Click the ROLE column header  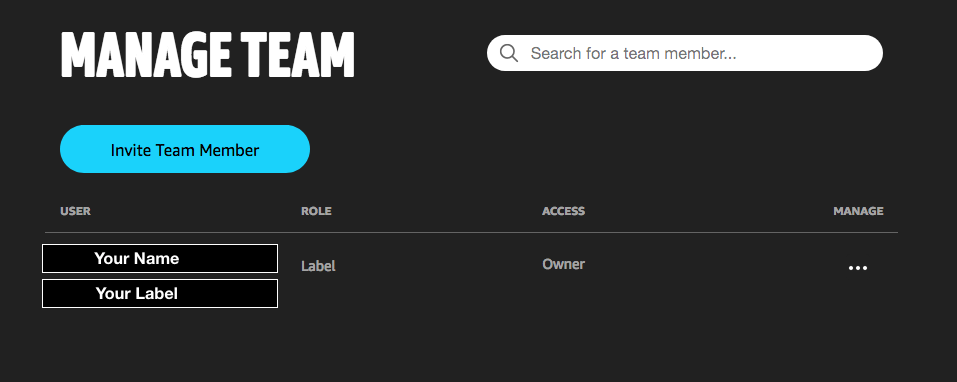click(x=316, y=211)
